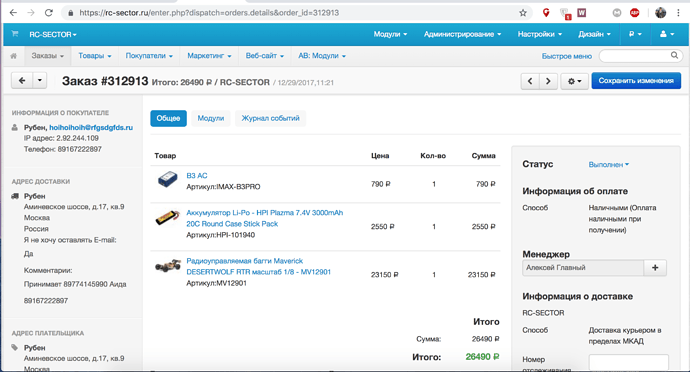The width and height of the screenshot is (690, 372).
Task: Open the user account menu icon
Action: 667,34
